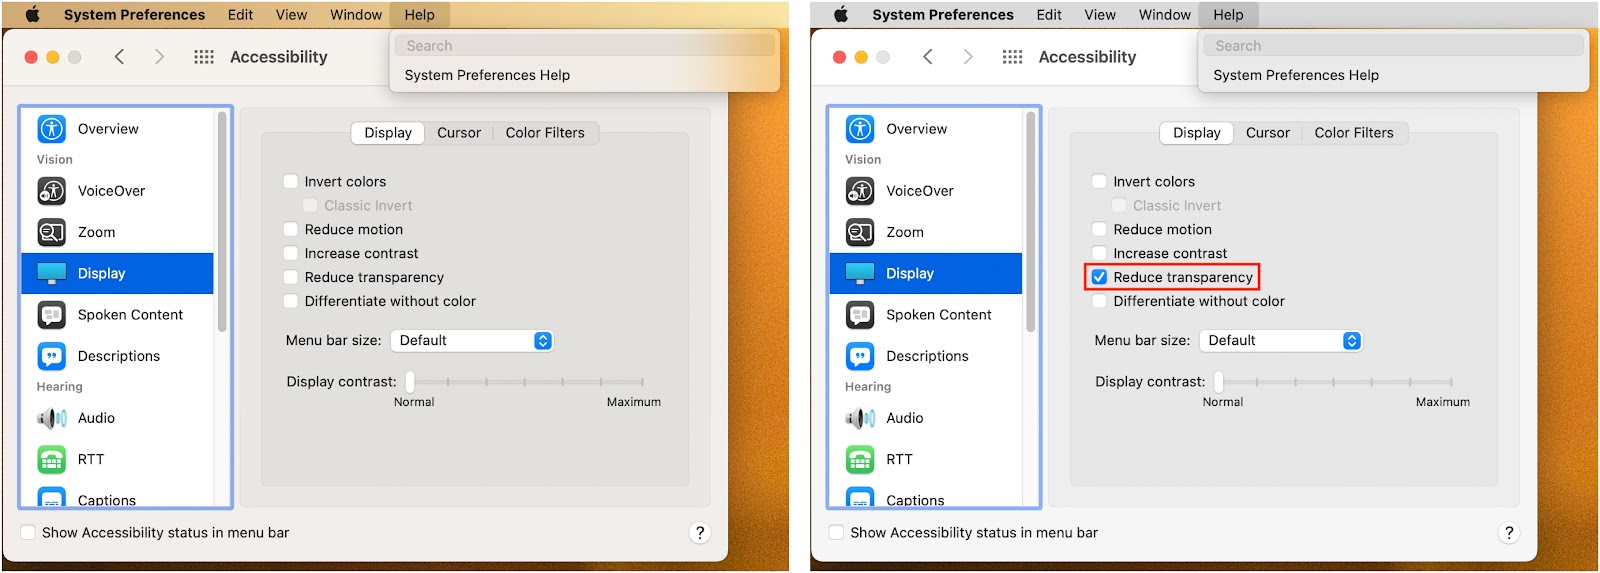Click the back chevron in the left window
1600x573 pixels.
119,57
